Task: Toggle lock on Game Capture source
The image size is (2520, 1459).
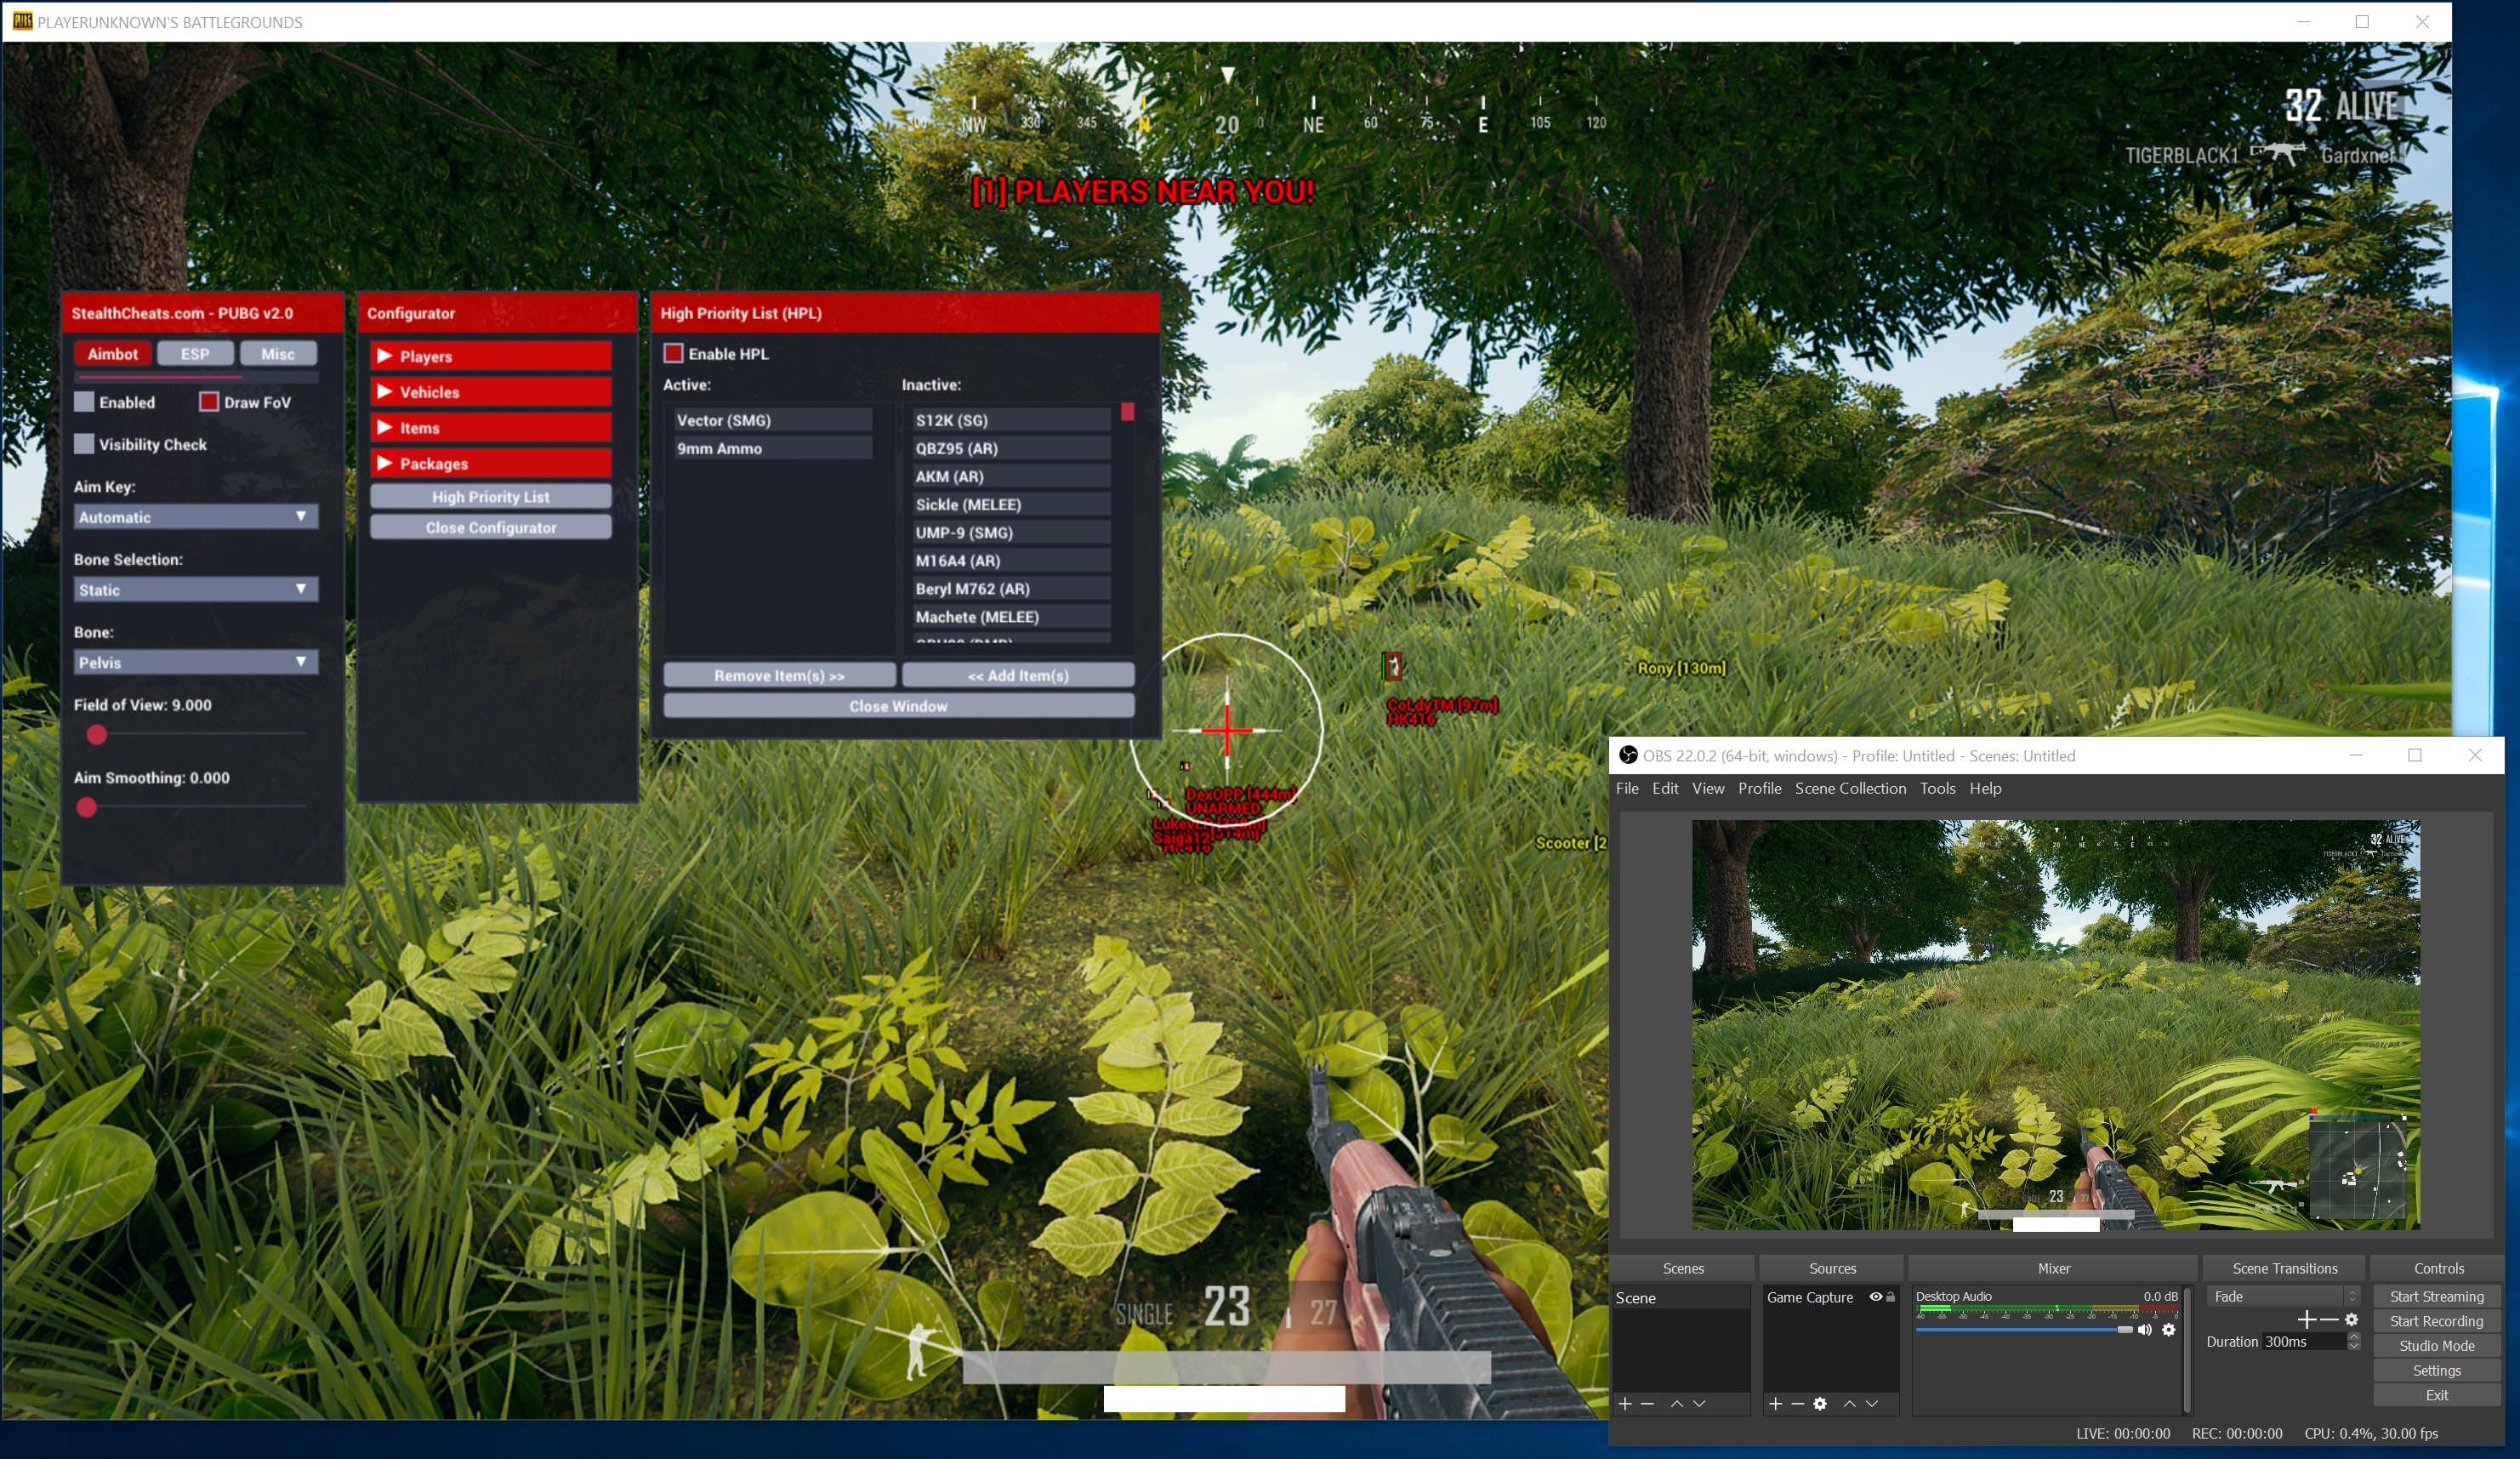Action: [x=1890, y=1297]
